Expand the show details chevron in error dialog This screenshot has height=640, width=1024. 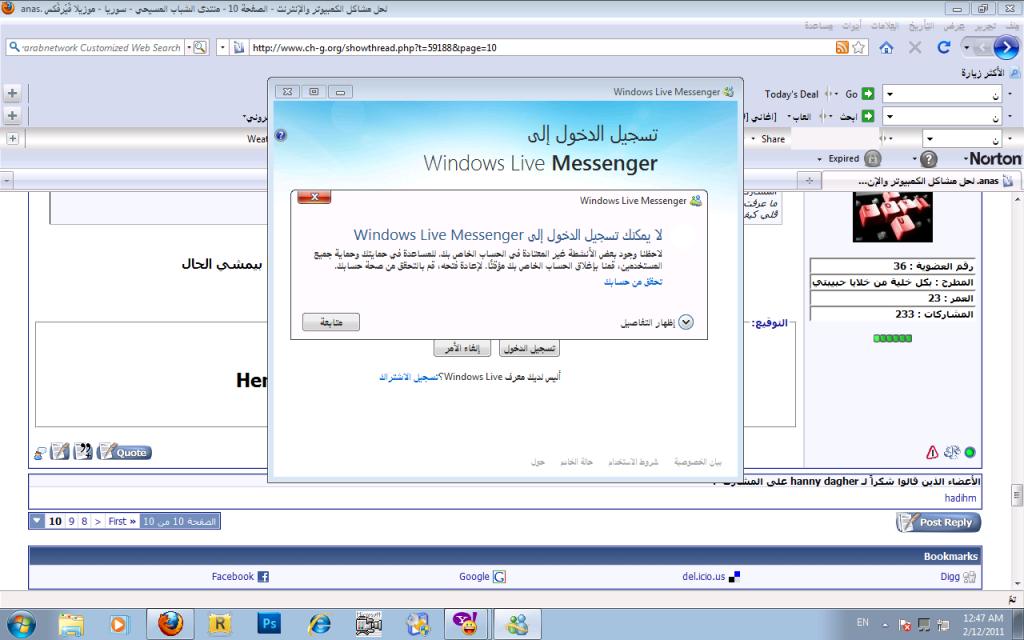(686, 322)
